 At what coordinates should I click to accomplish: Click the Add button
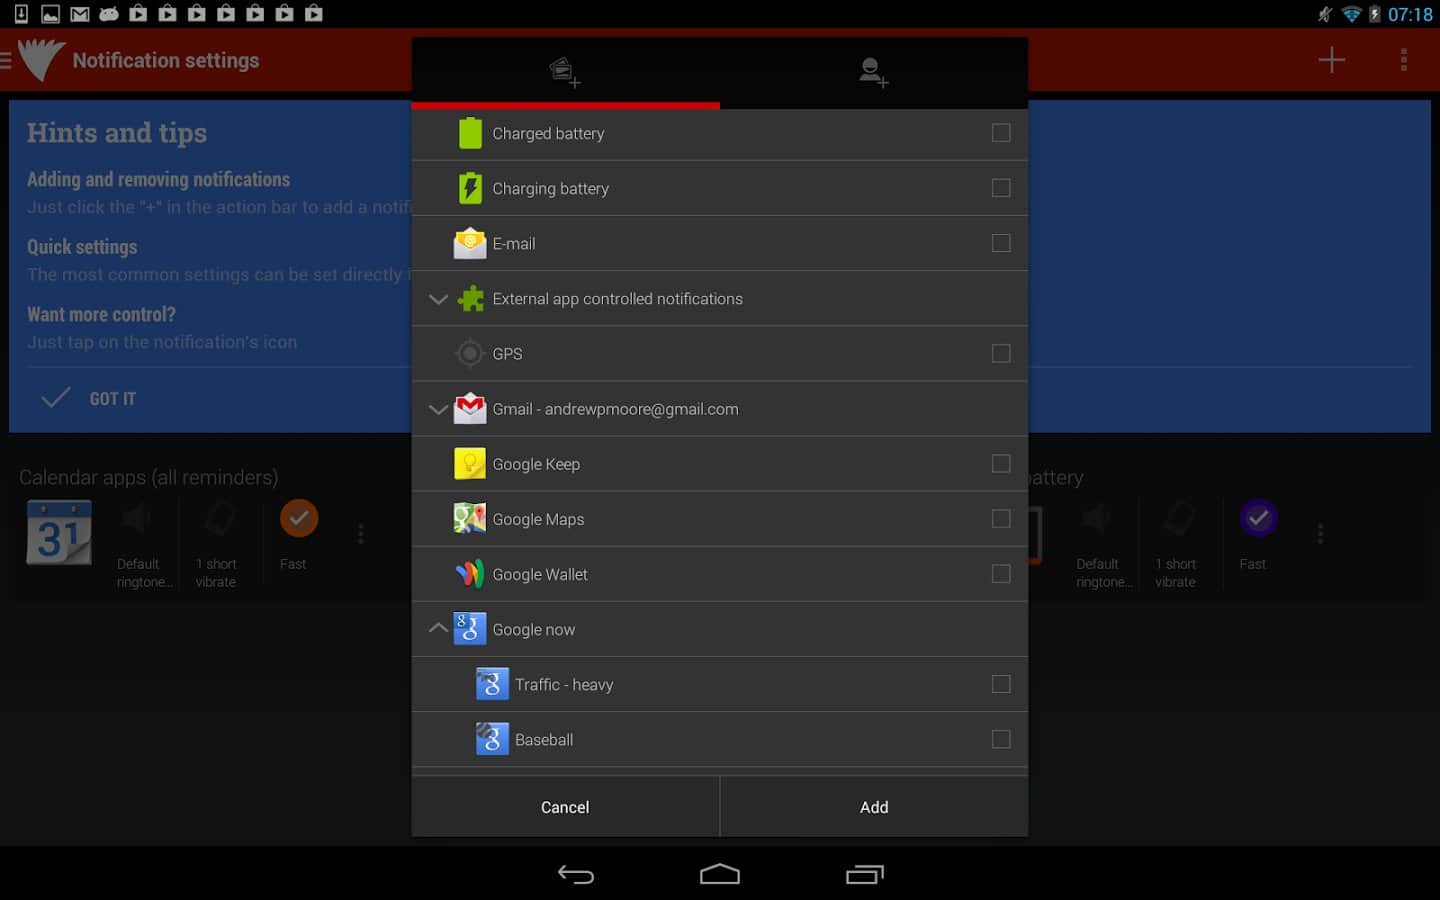[x=873, y=807]
